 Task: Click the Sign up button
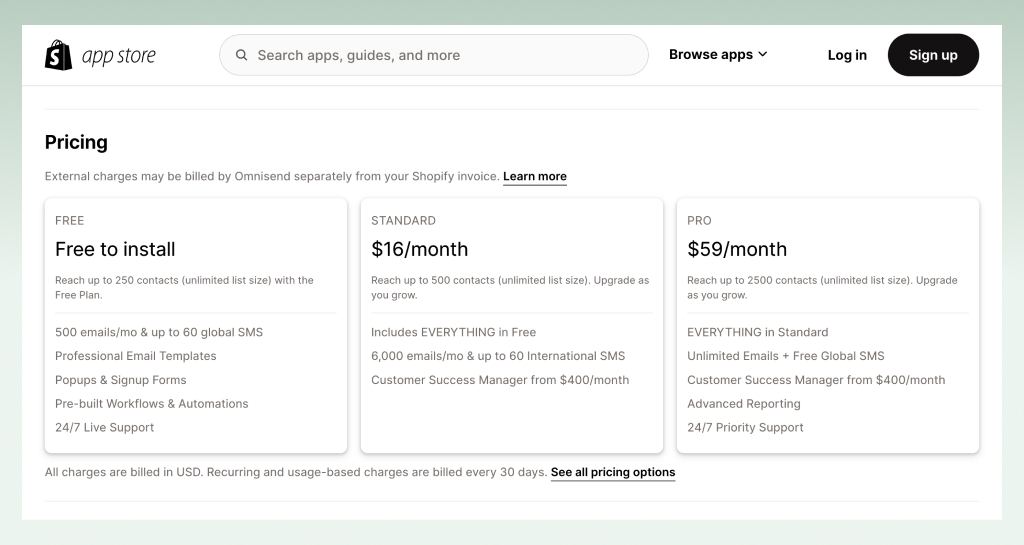pyautogui.click(x=933, y=55)
